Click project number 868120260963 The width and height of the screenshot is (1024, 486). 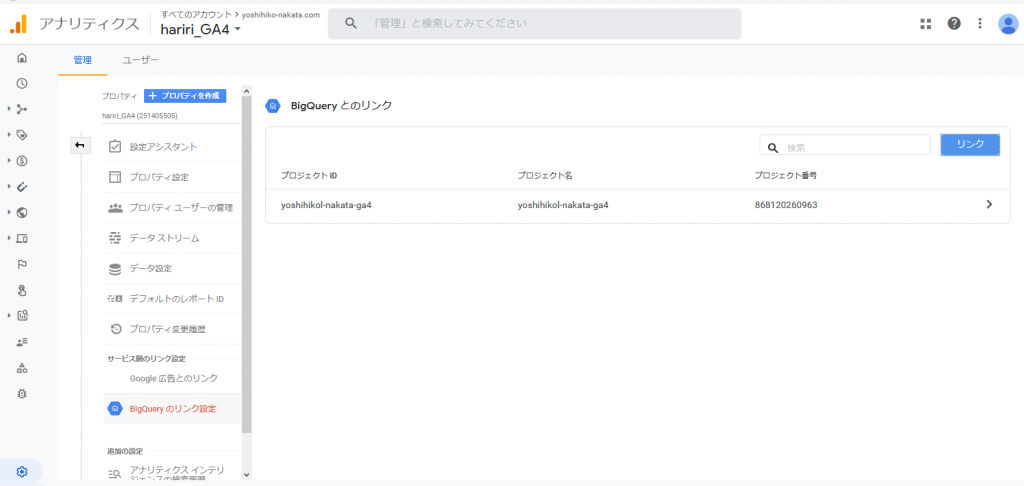click(x=786, y=205)
